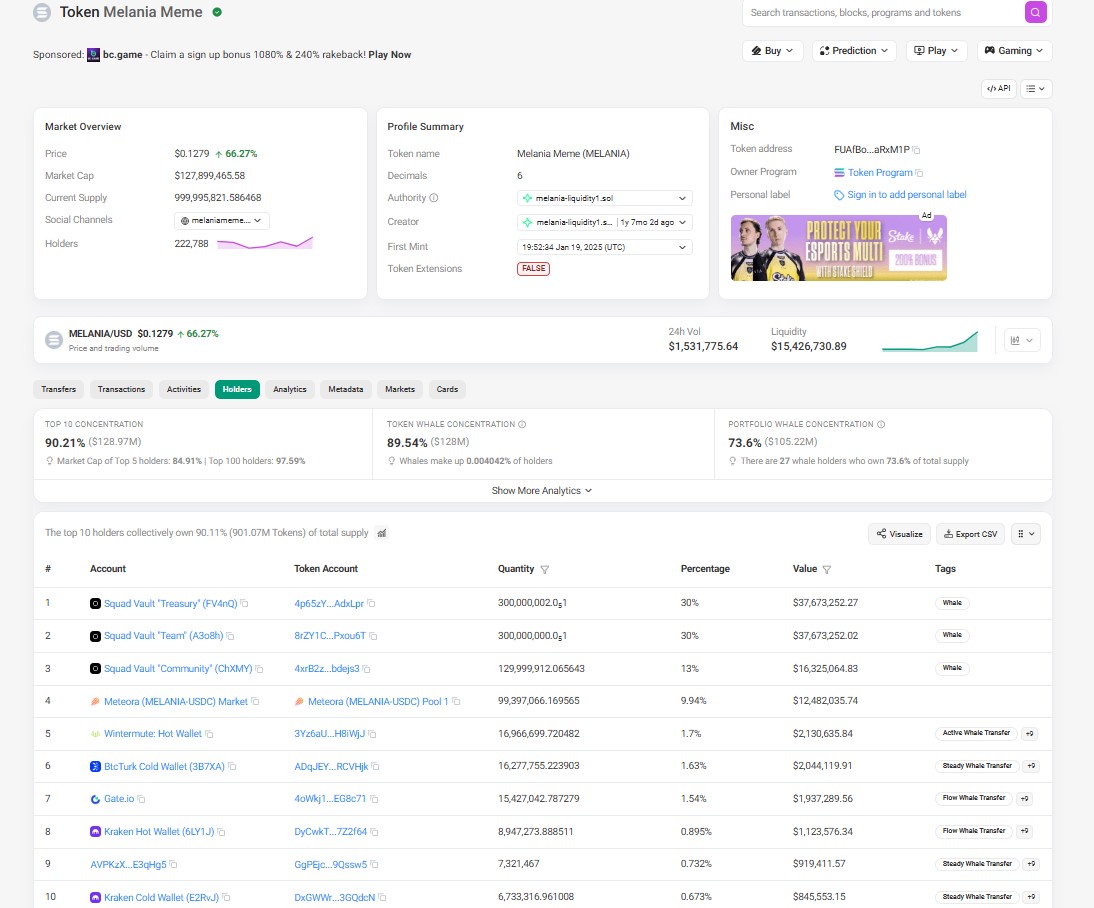Switch to the Transfers tab

point(59,389)
